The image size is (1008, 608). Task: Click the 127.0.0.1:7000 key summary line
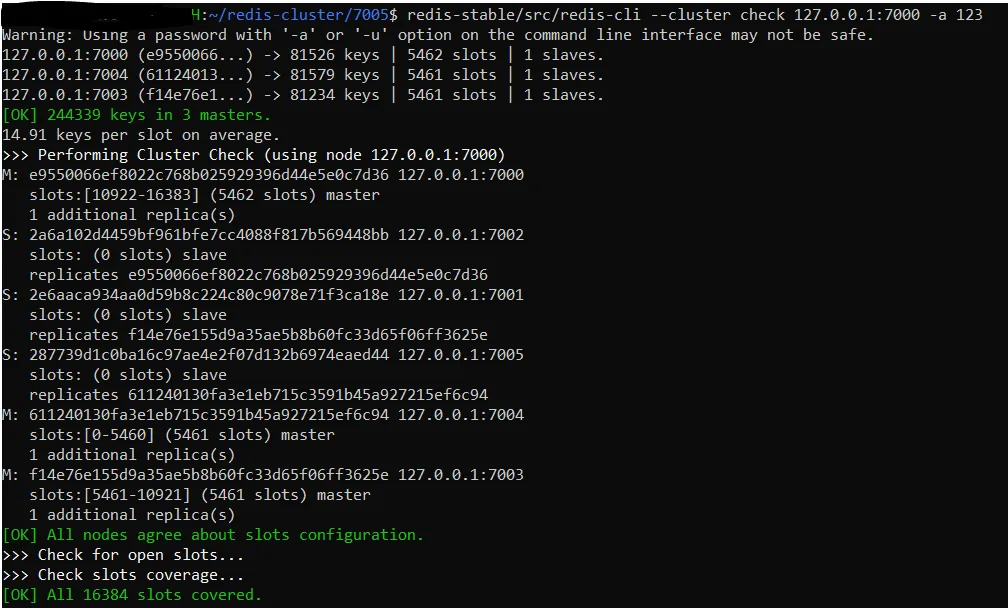click(303, 55)
